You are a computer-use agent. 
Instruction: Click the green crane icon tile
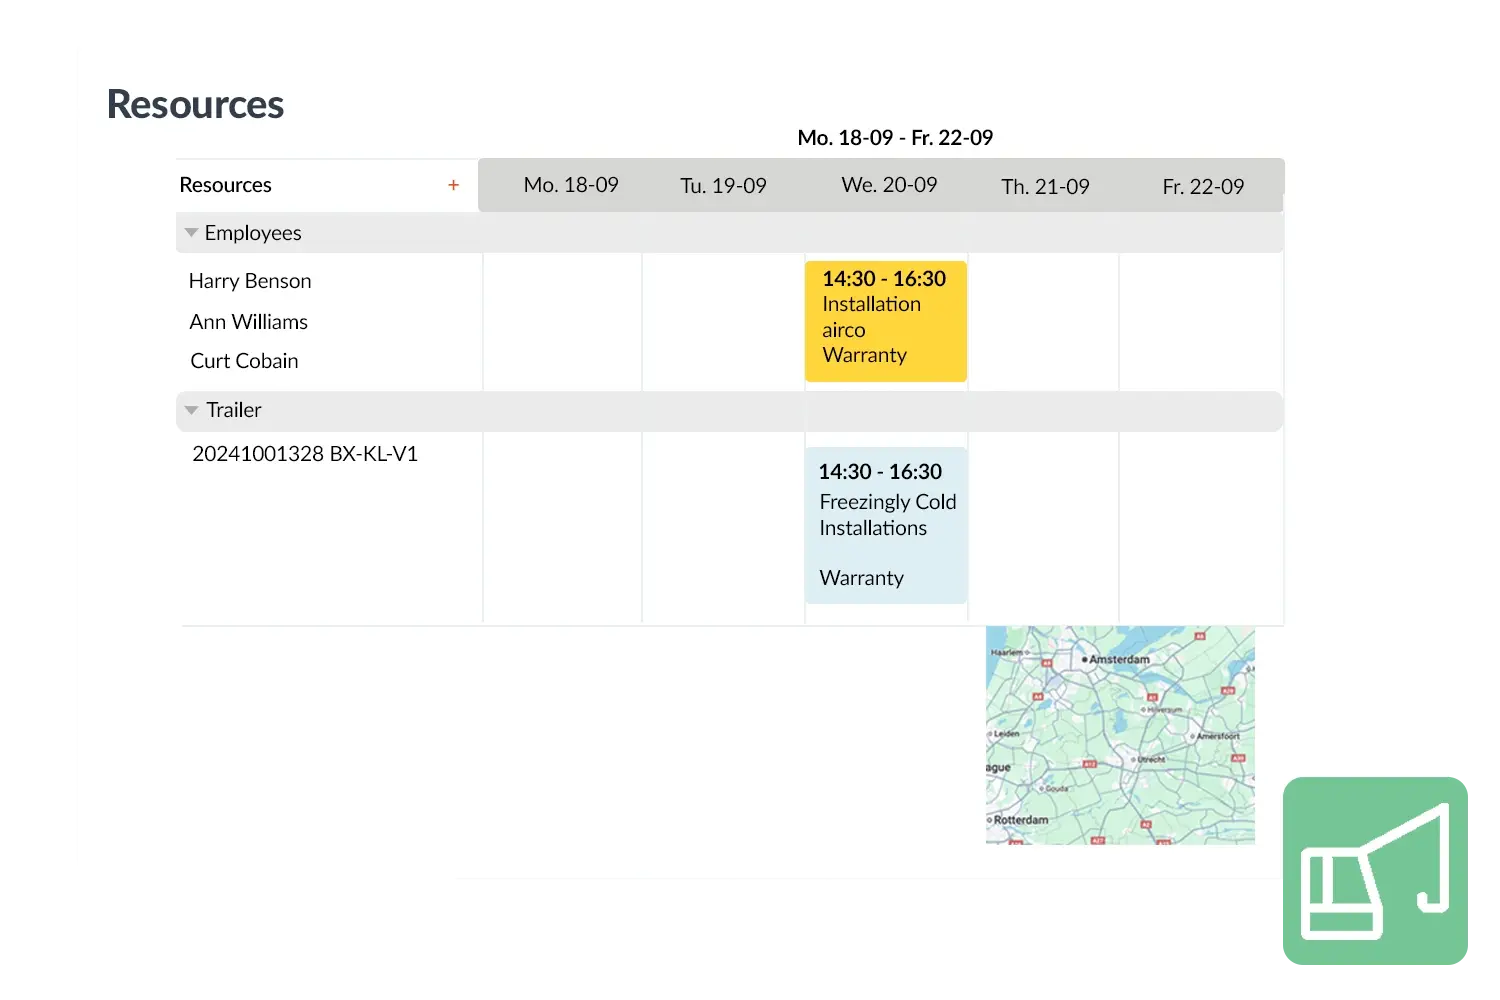[x=1376, y=871]
